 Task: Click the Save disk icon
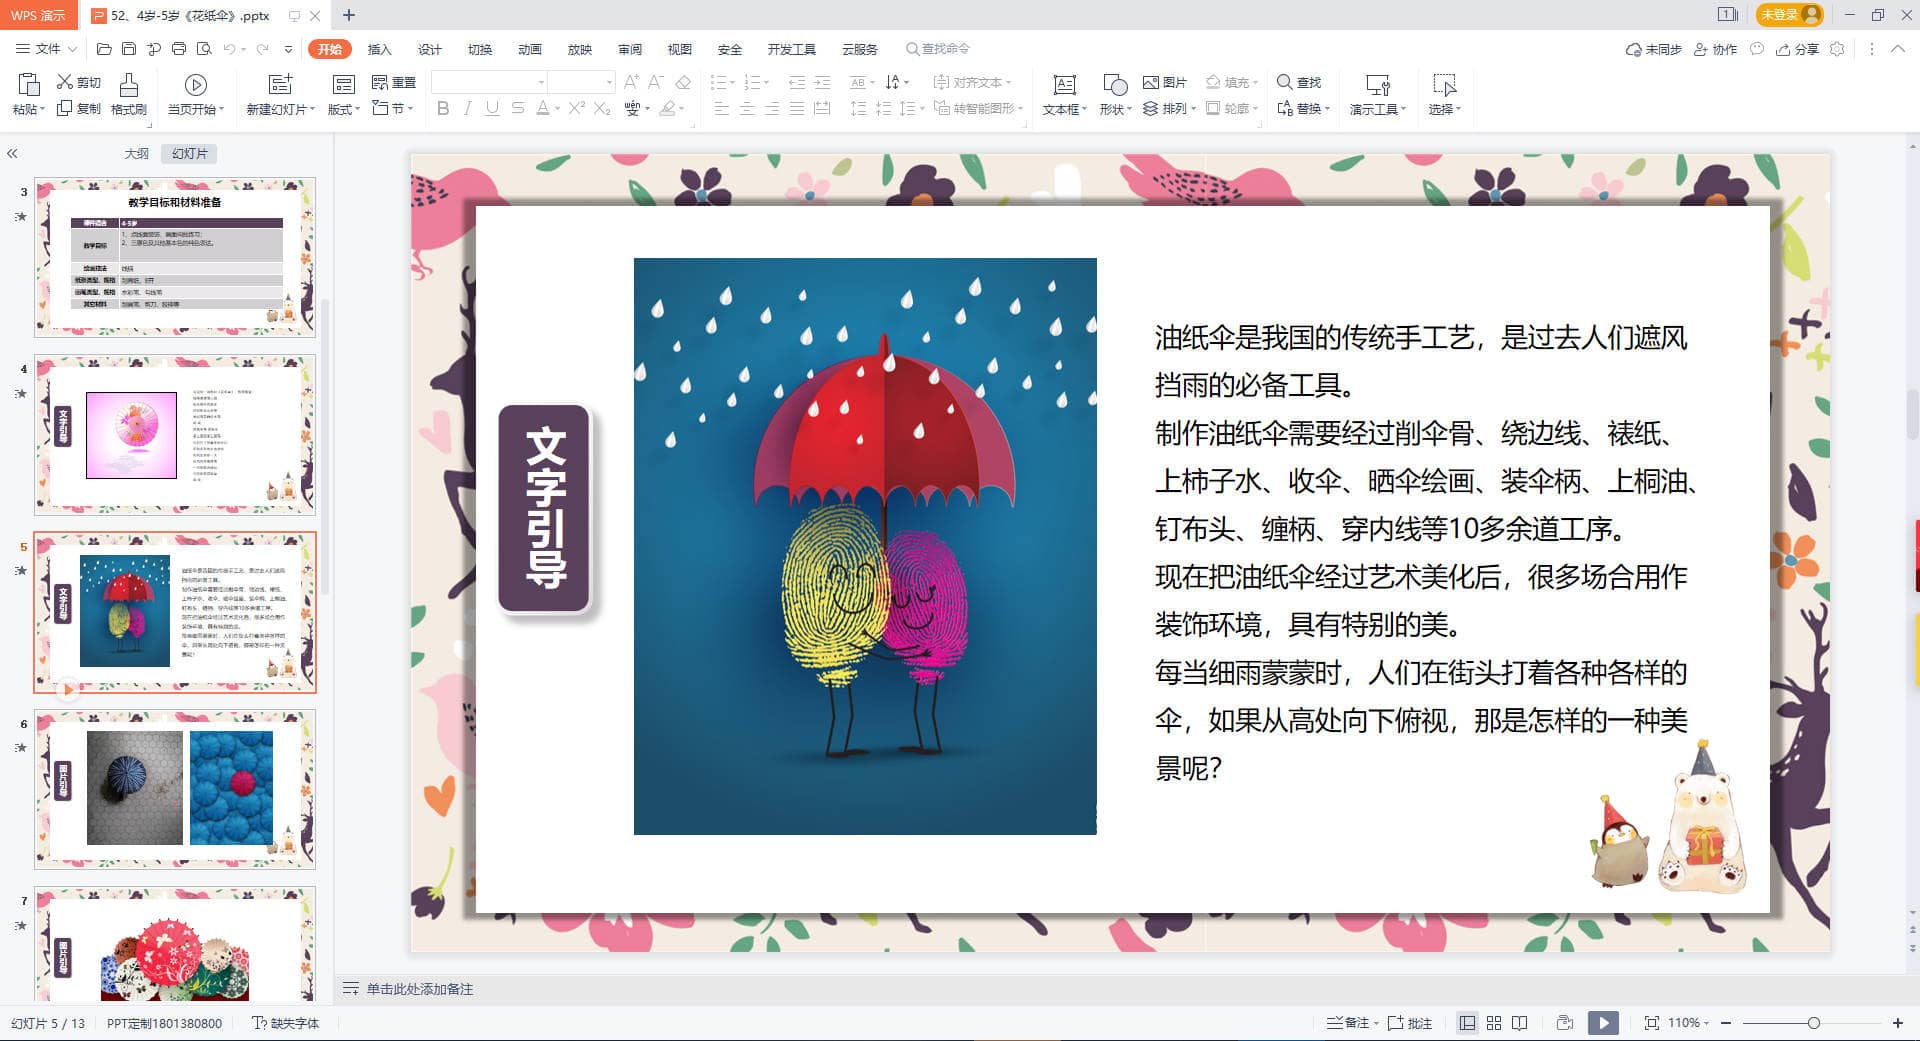129,48
